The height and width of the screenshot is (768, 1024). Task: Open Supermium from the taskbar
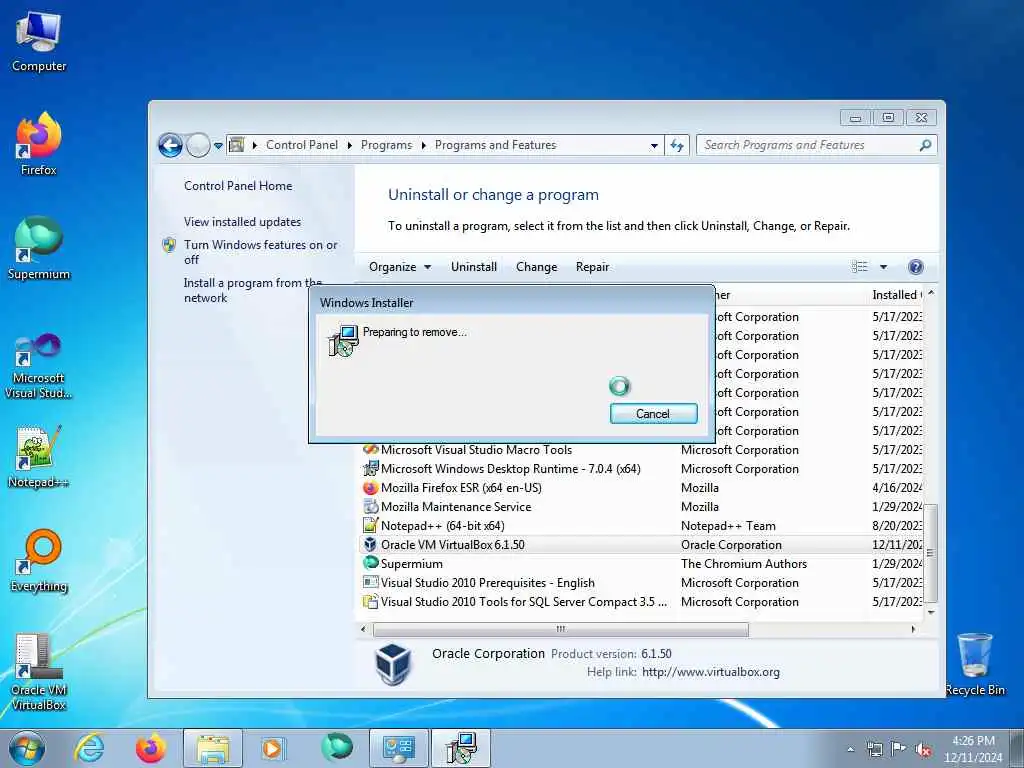pos(337,747)
